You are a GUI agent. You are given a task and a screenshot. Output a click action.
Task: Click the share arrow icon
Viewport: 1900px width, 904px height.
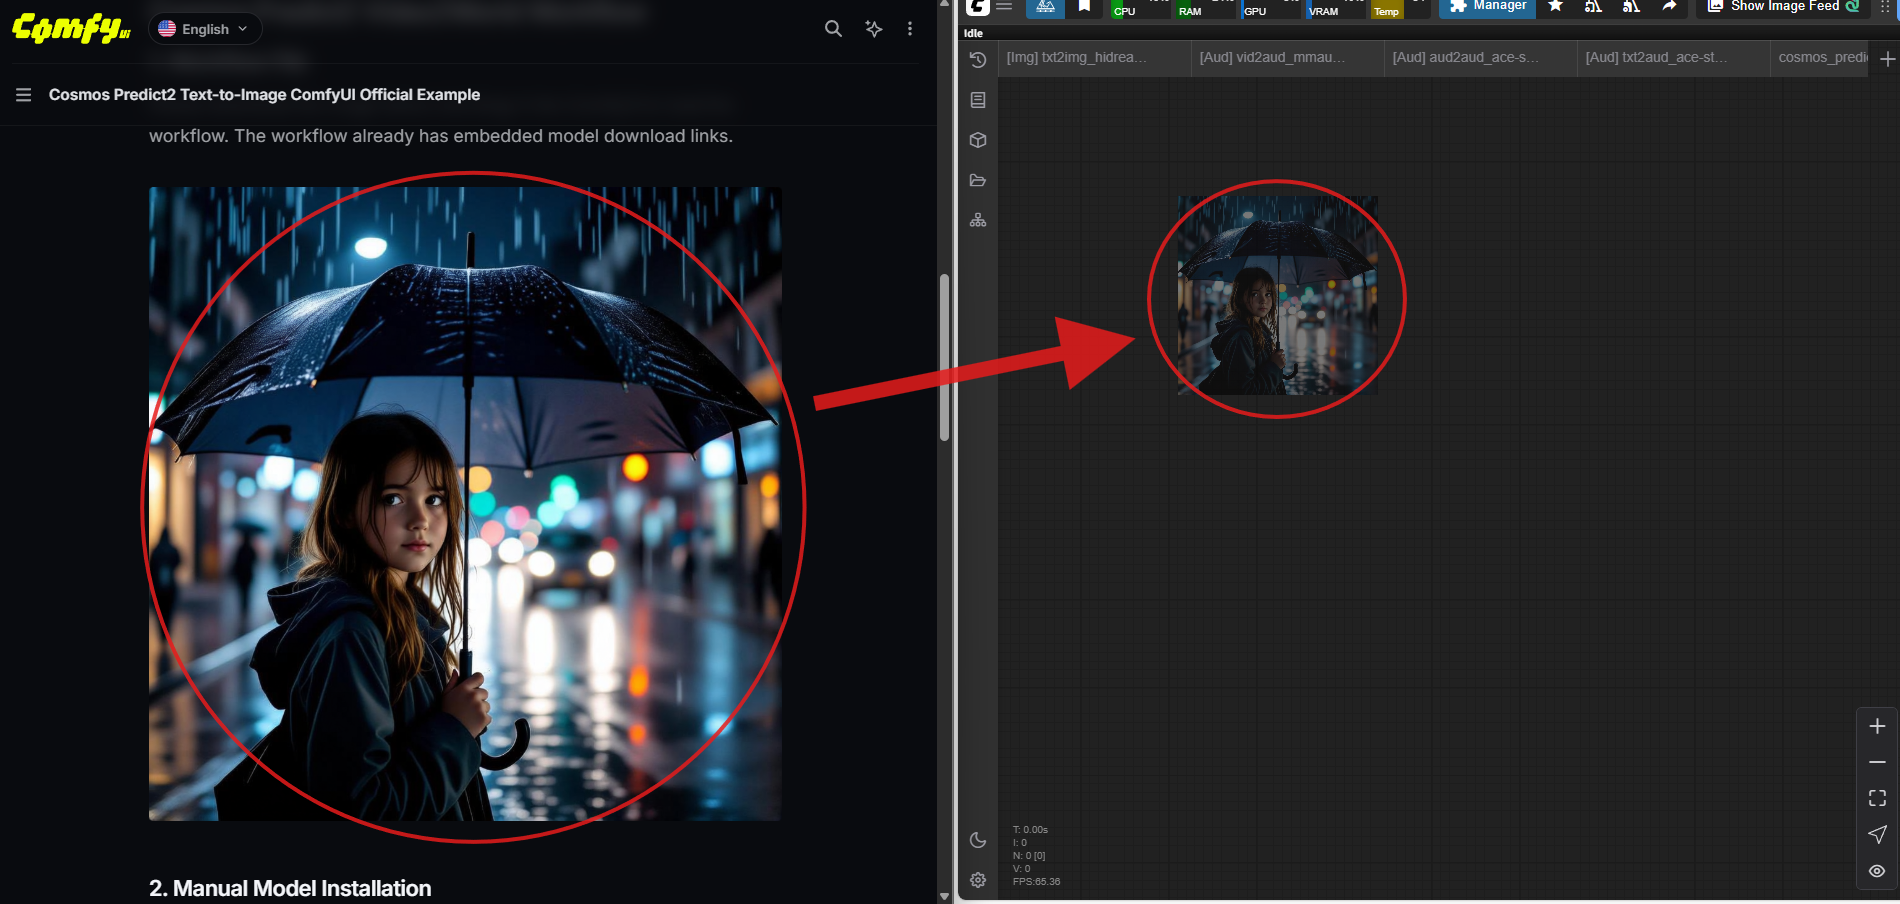point(1669,6)
